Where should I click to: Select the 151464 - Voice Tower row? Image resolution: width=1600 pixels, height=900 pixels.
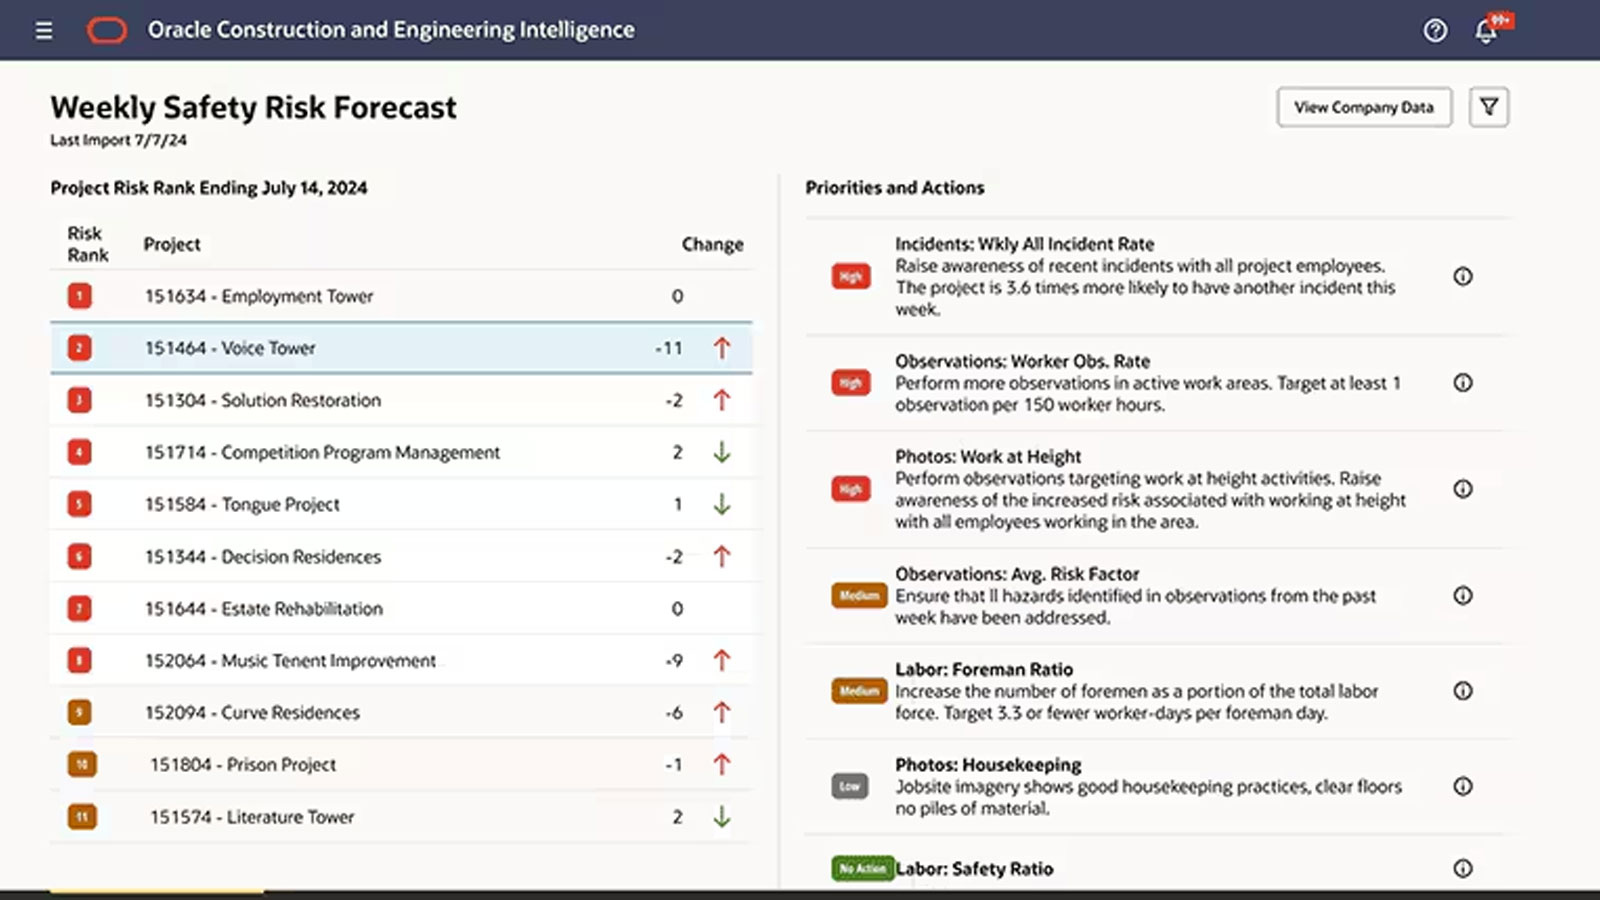point(401,348)
